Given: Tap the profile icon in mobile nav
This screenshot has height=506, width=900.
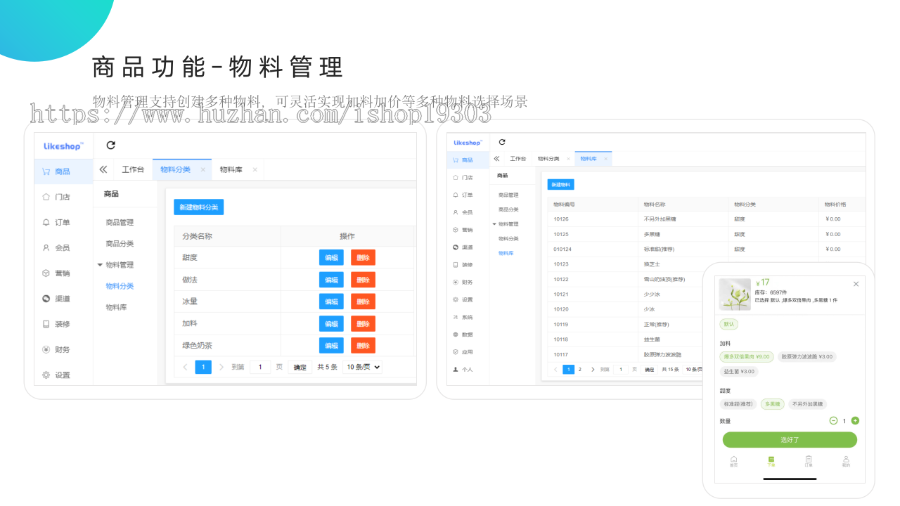Looking at the screenshot, I should point(845,461).
